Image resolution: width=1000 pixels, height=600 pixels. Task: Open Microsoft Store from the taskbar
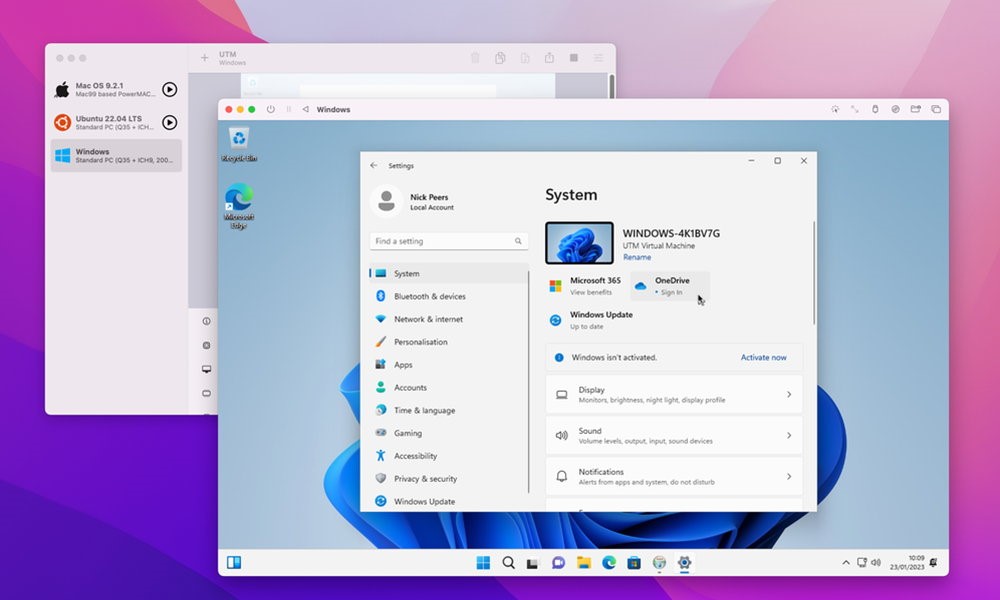(x=634, y=562)
